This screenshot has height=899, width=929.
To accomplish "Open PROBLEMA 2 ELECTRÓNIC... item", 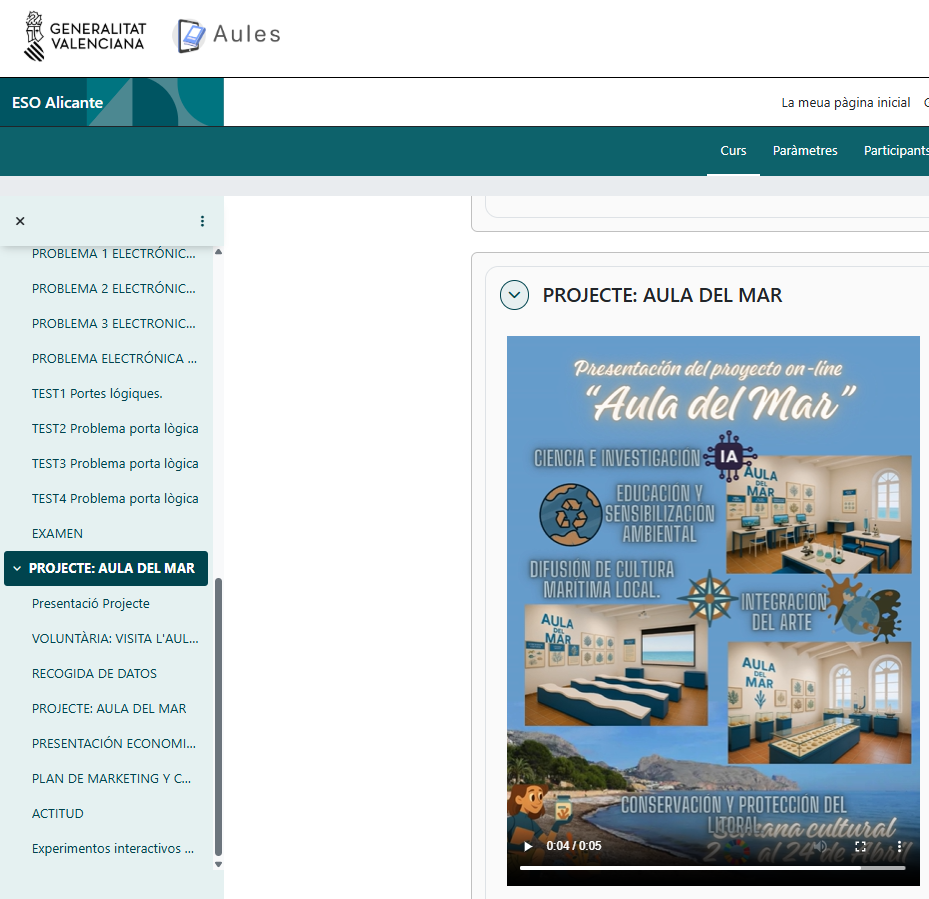I will 114,289.
